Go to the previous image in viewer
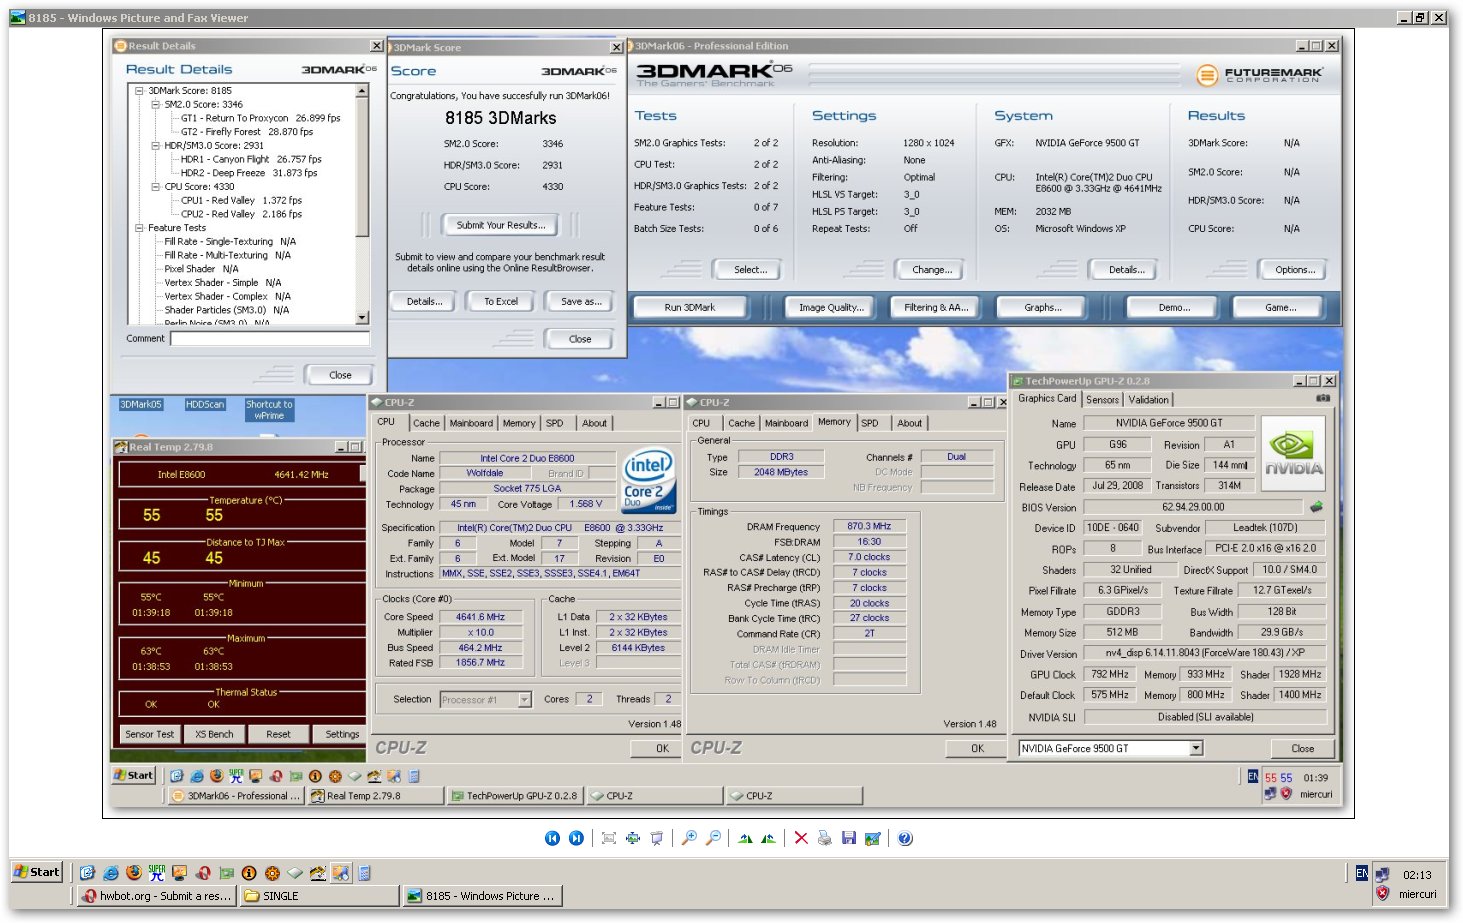The width and height of the screenshot is (1463, 923). pos(552,838)
